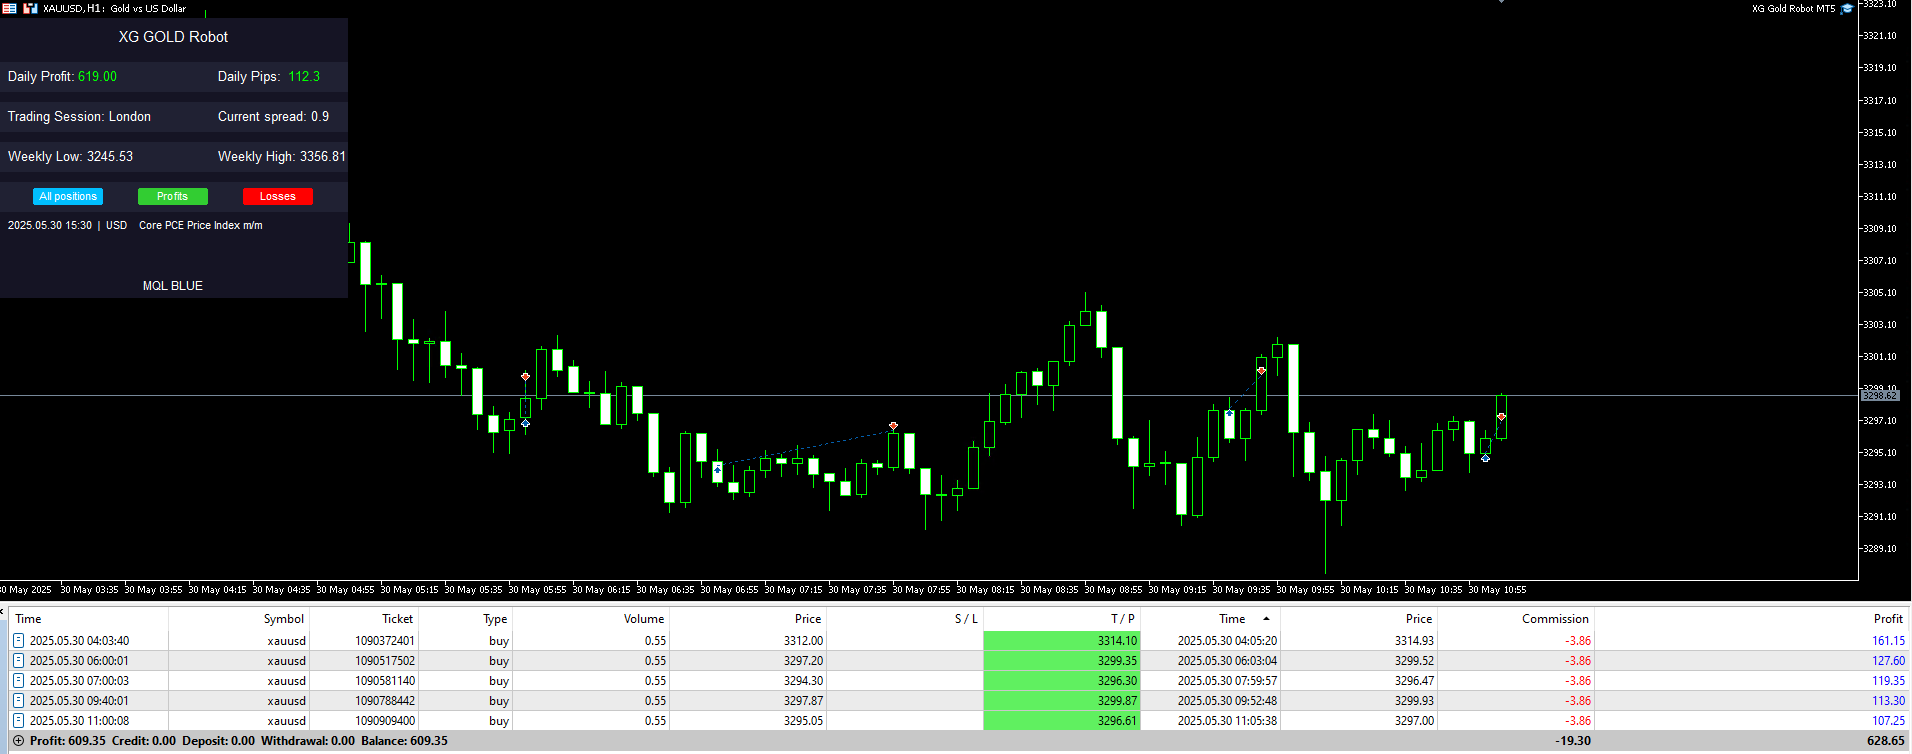Filter trades with the green Profits button
1912x754 pixels.
click(172, 197)
